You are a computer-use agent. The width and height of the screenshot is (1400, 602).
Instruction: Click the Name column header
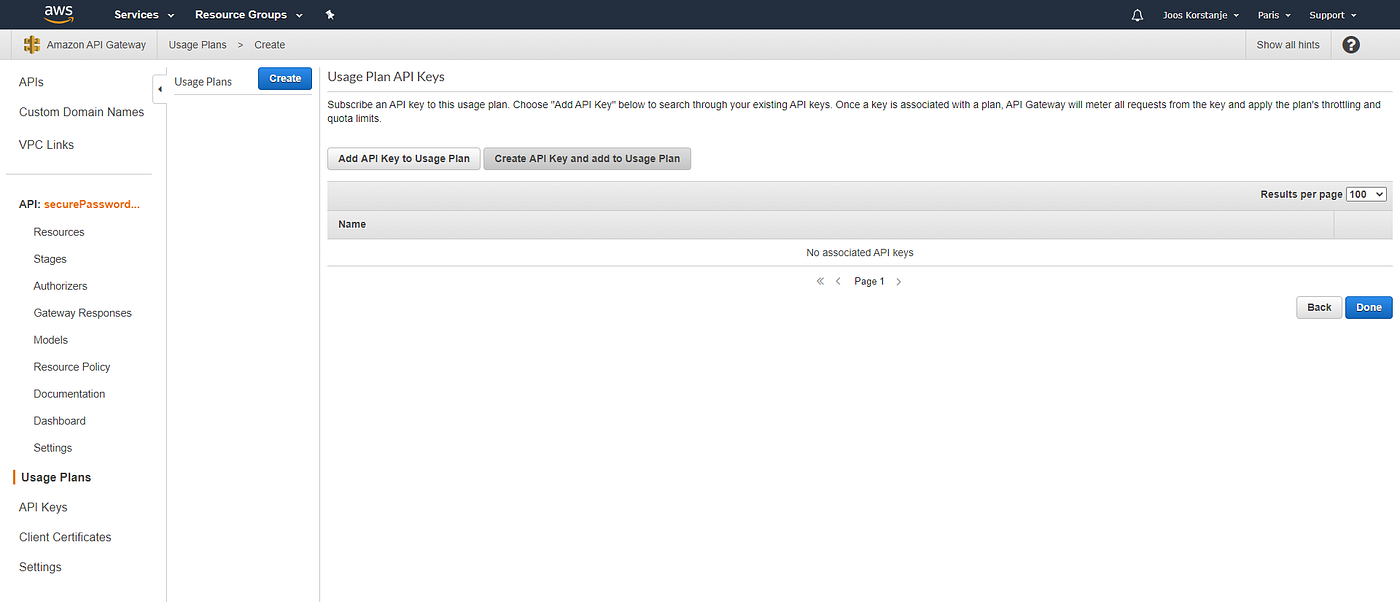[352, 224]
